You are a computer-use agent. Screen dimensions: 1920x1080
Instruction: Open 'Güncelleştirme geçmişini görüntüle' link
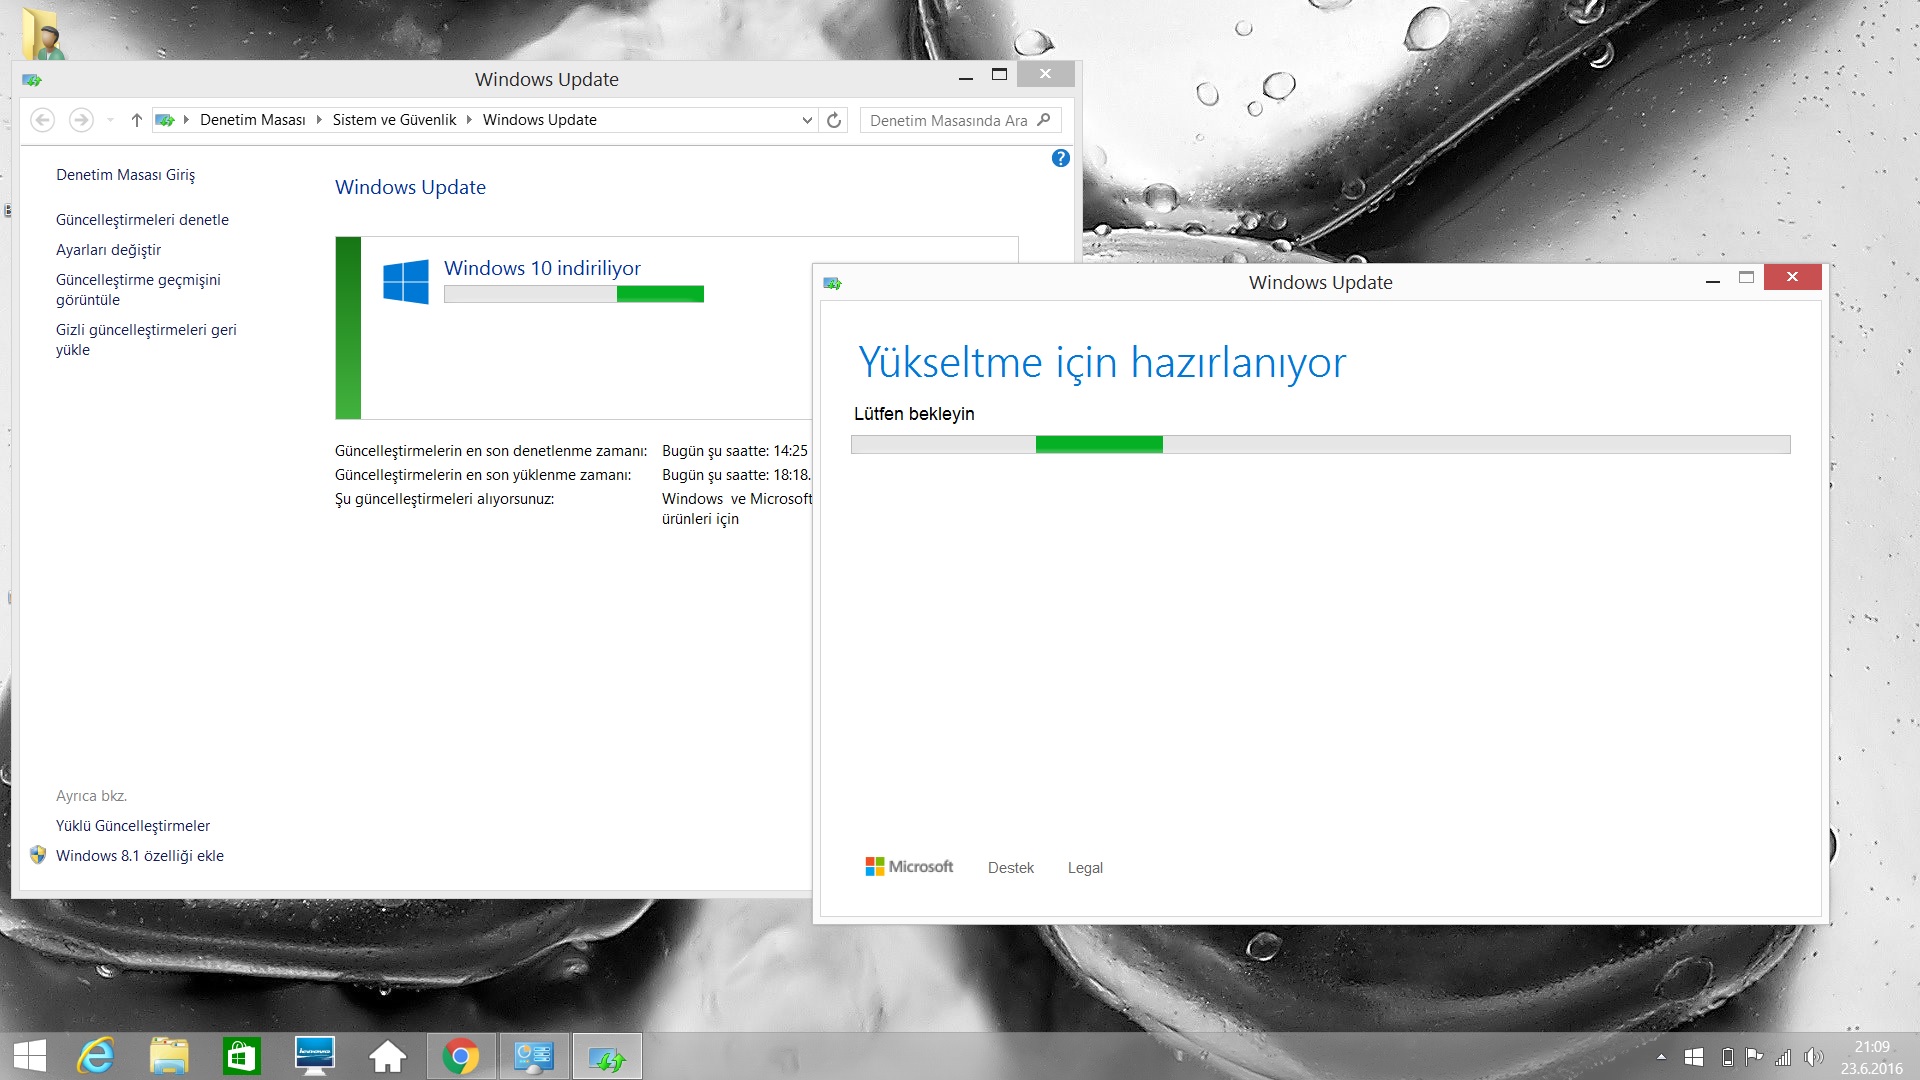click(x=138, y=290)
